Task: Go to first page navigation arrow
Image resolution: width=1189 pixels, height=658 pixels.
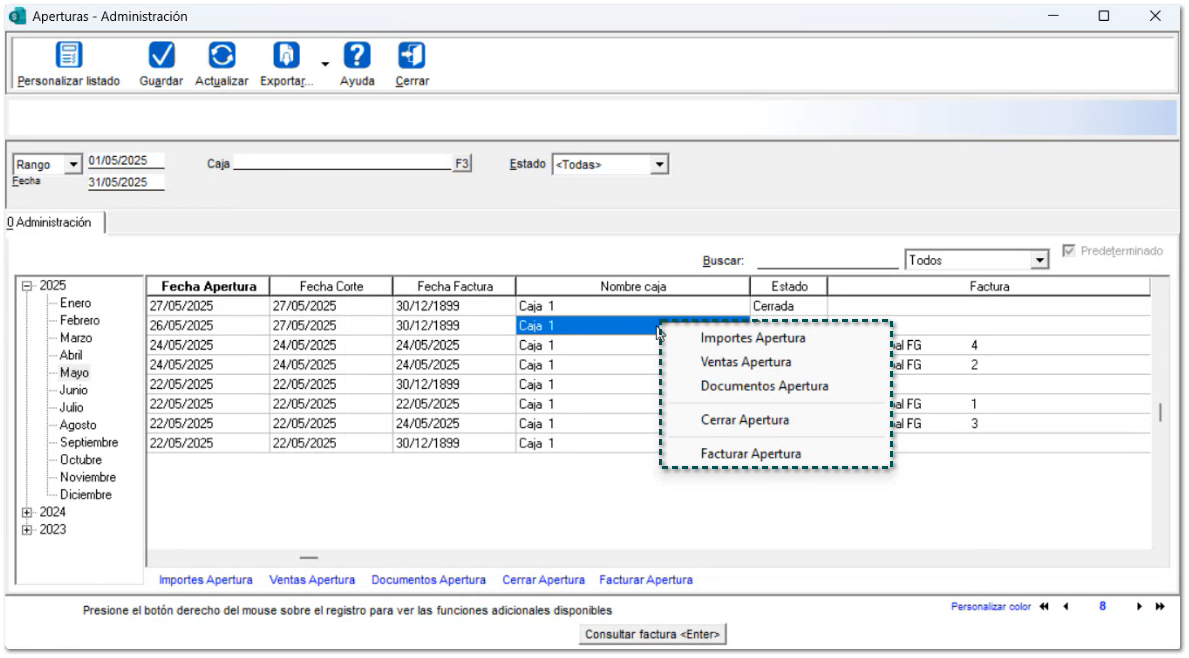Action: pos(1044,607)
